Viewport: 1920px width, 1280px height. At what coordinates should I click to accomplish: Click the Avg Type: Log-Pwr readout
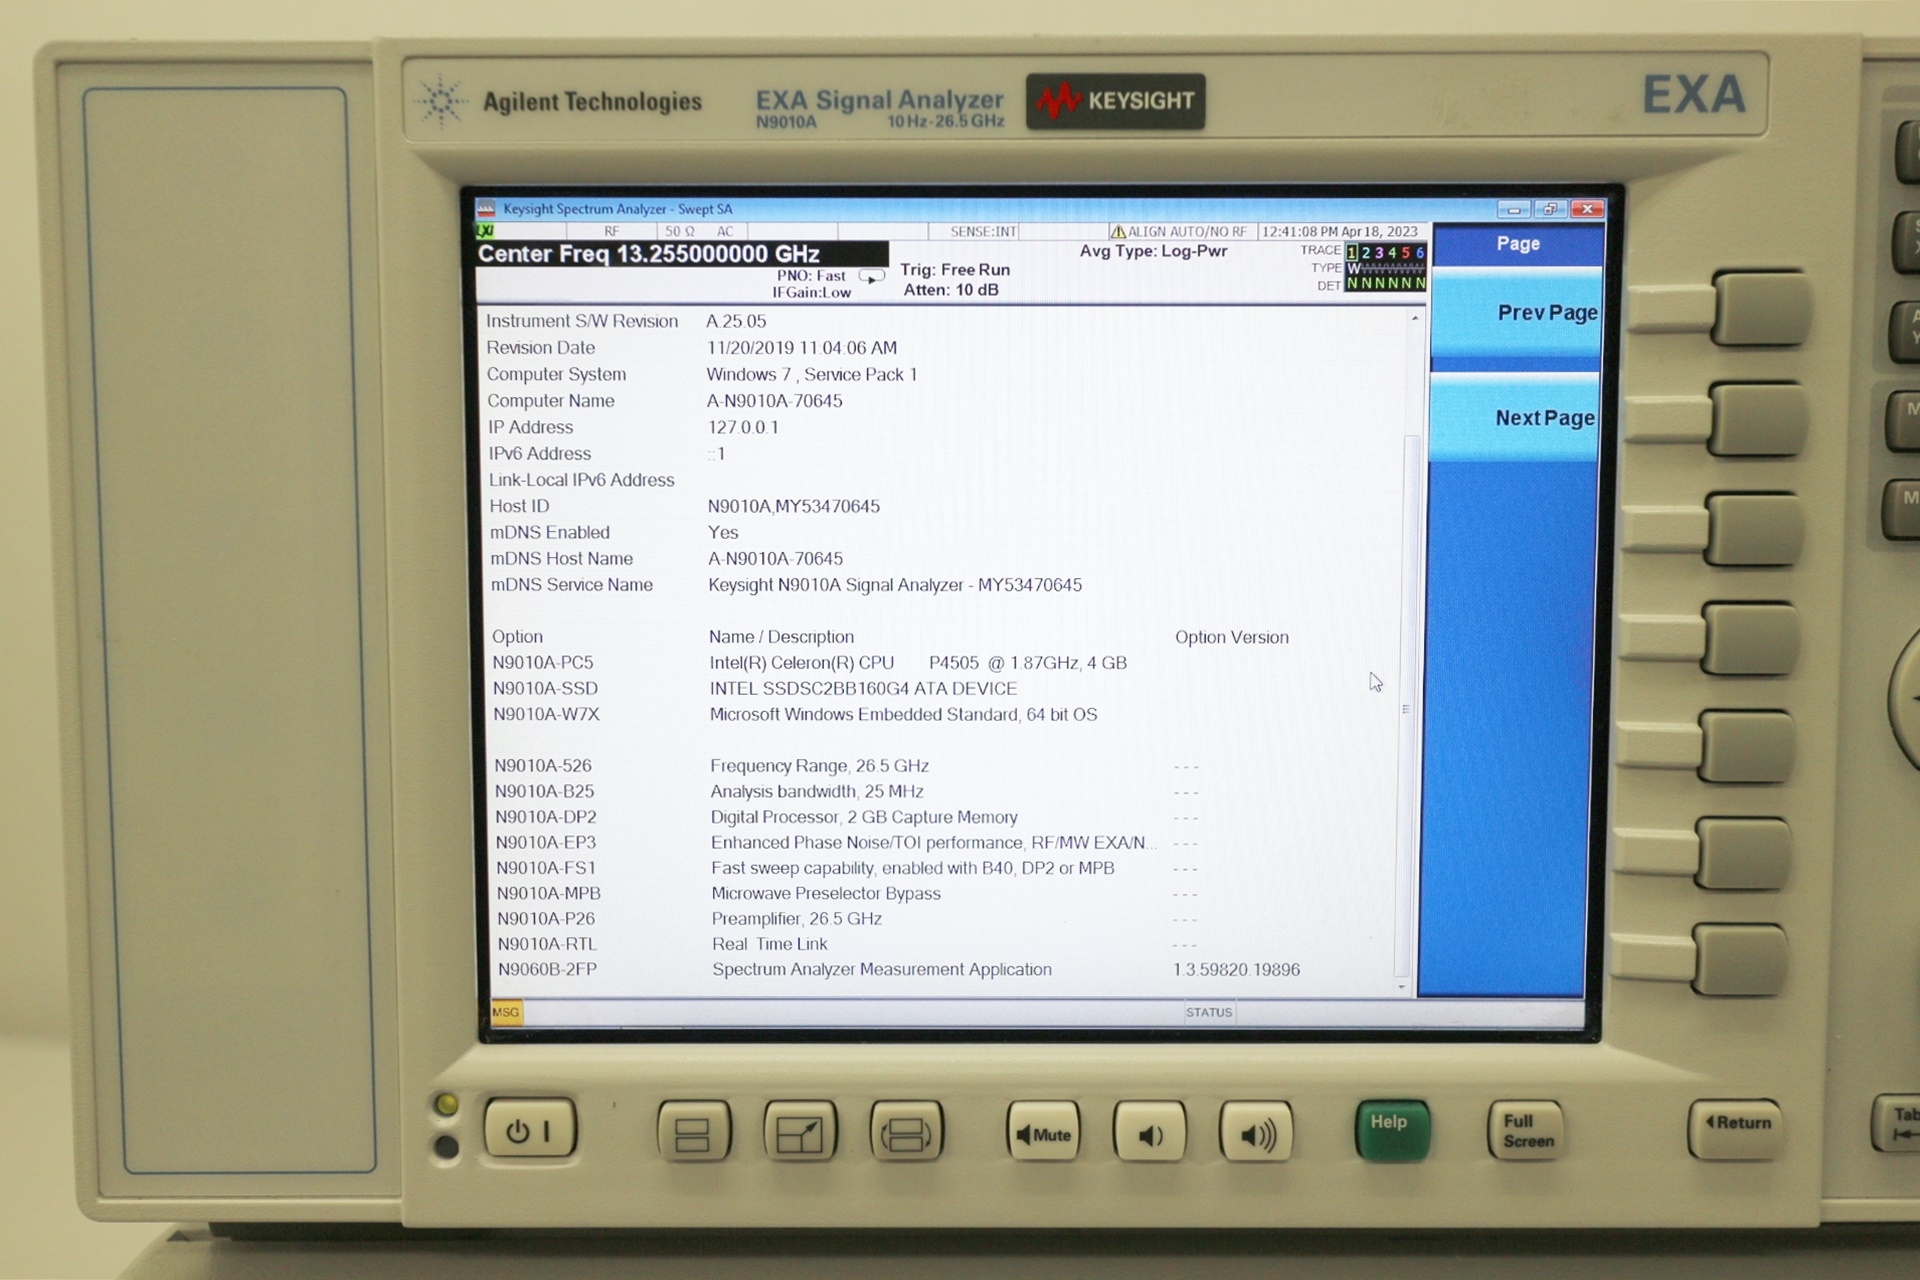click(x=1153, y=251)
